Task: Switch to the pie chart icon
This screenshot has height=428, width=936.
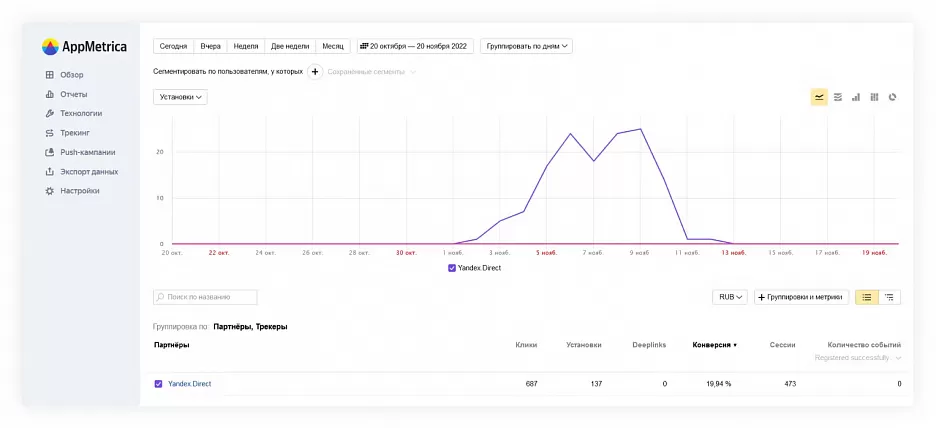Action: tap(892, 97)
